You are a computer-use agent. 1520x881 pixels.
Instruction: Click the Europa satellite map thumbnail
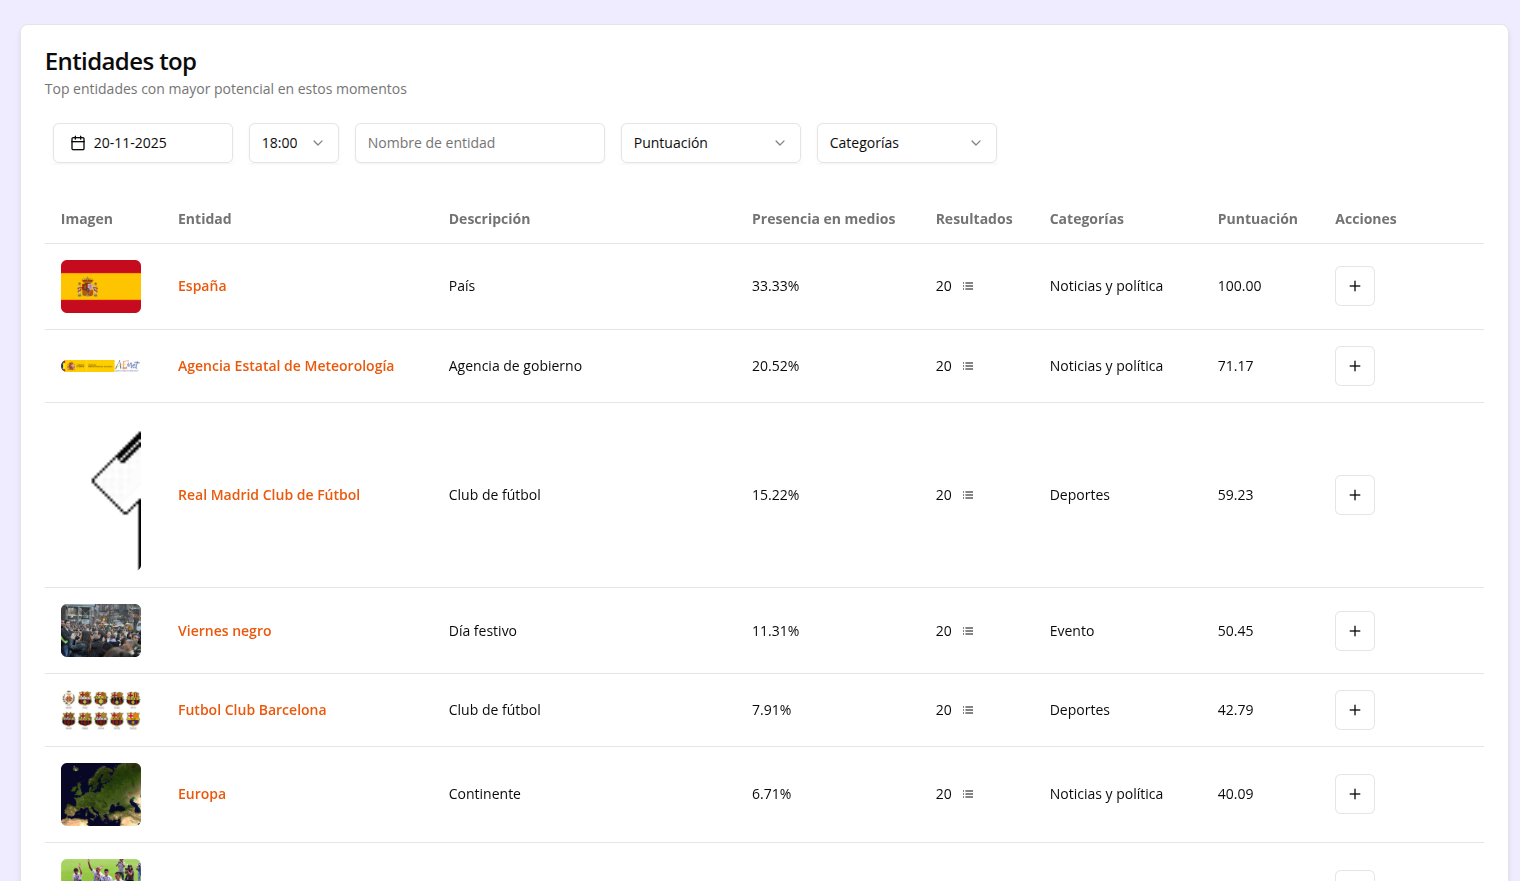point(101,794)
